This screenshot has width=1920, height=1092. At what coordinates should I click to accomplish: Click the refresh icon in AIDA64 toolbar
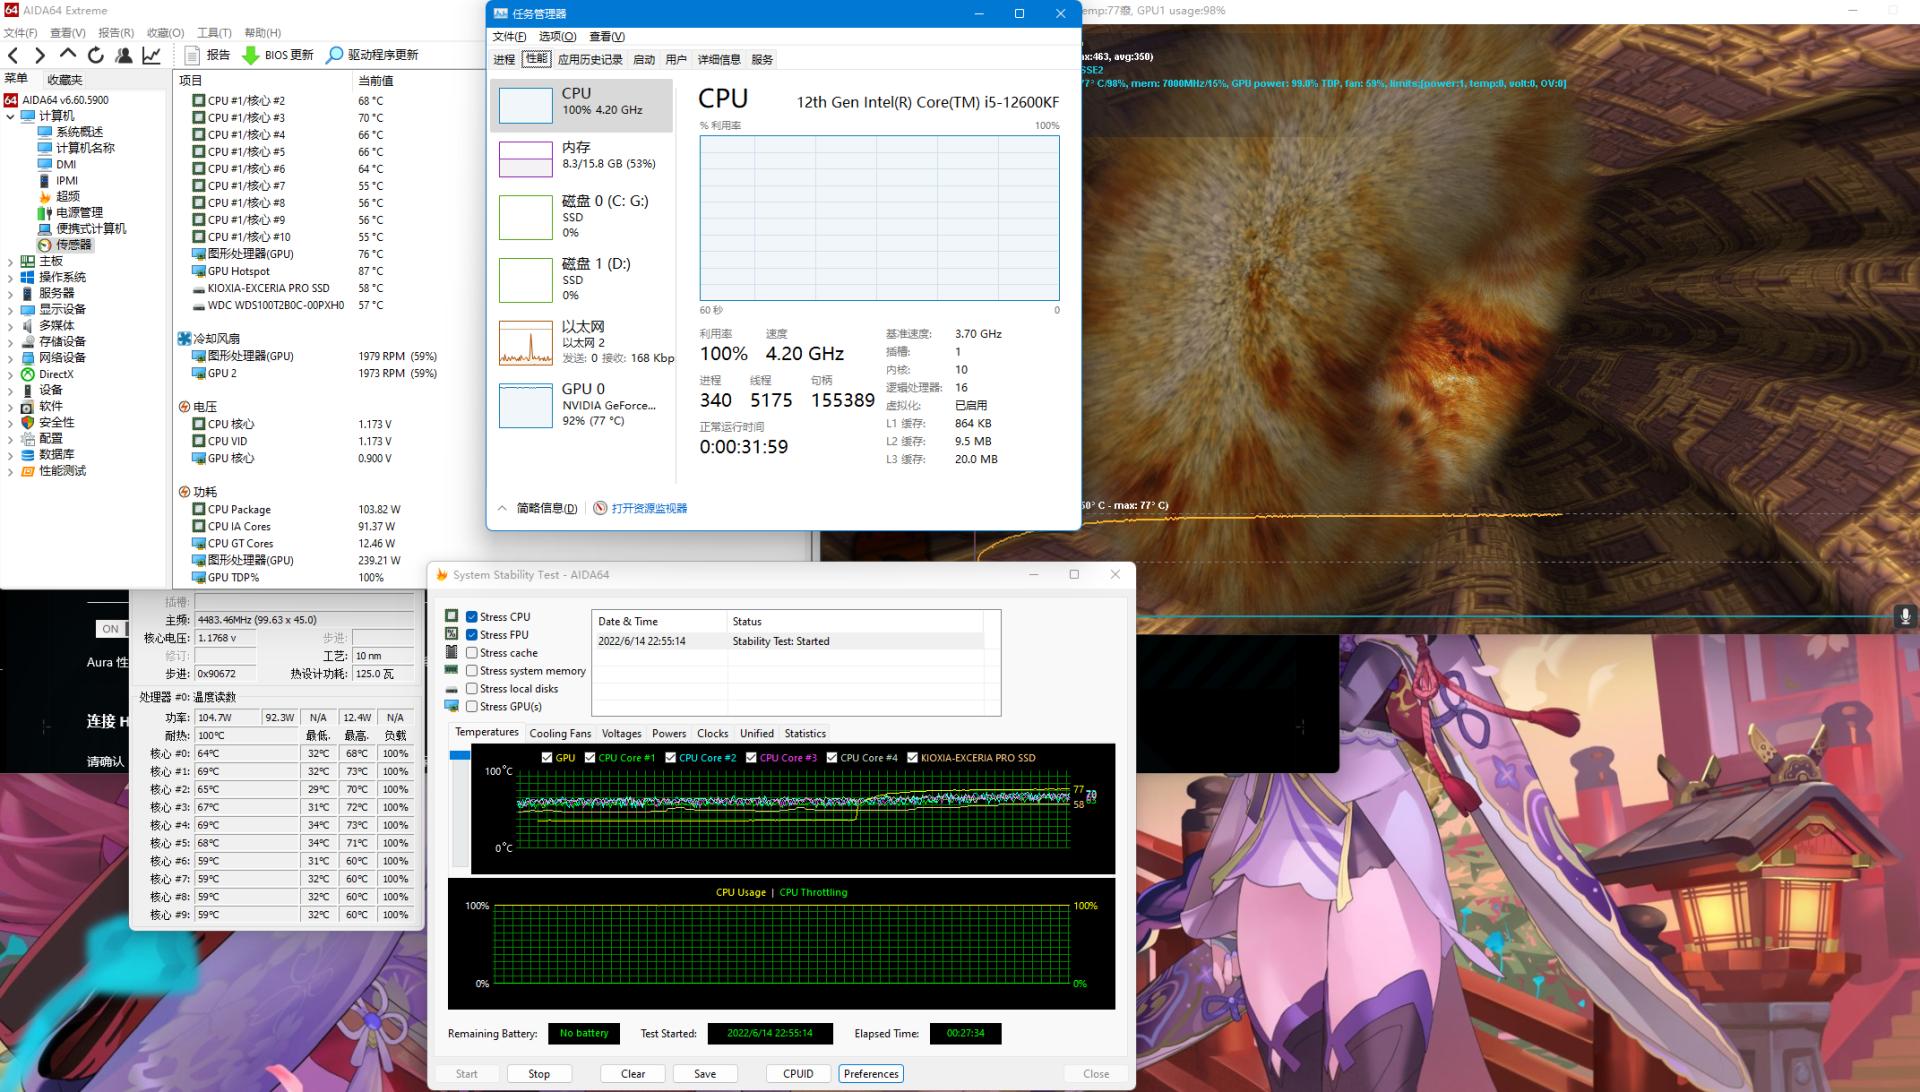(96, 55)
